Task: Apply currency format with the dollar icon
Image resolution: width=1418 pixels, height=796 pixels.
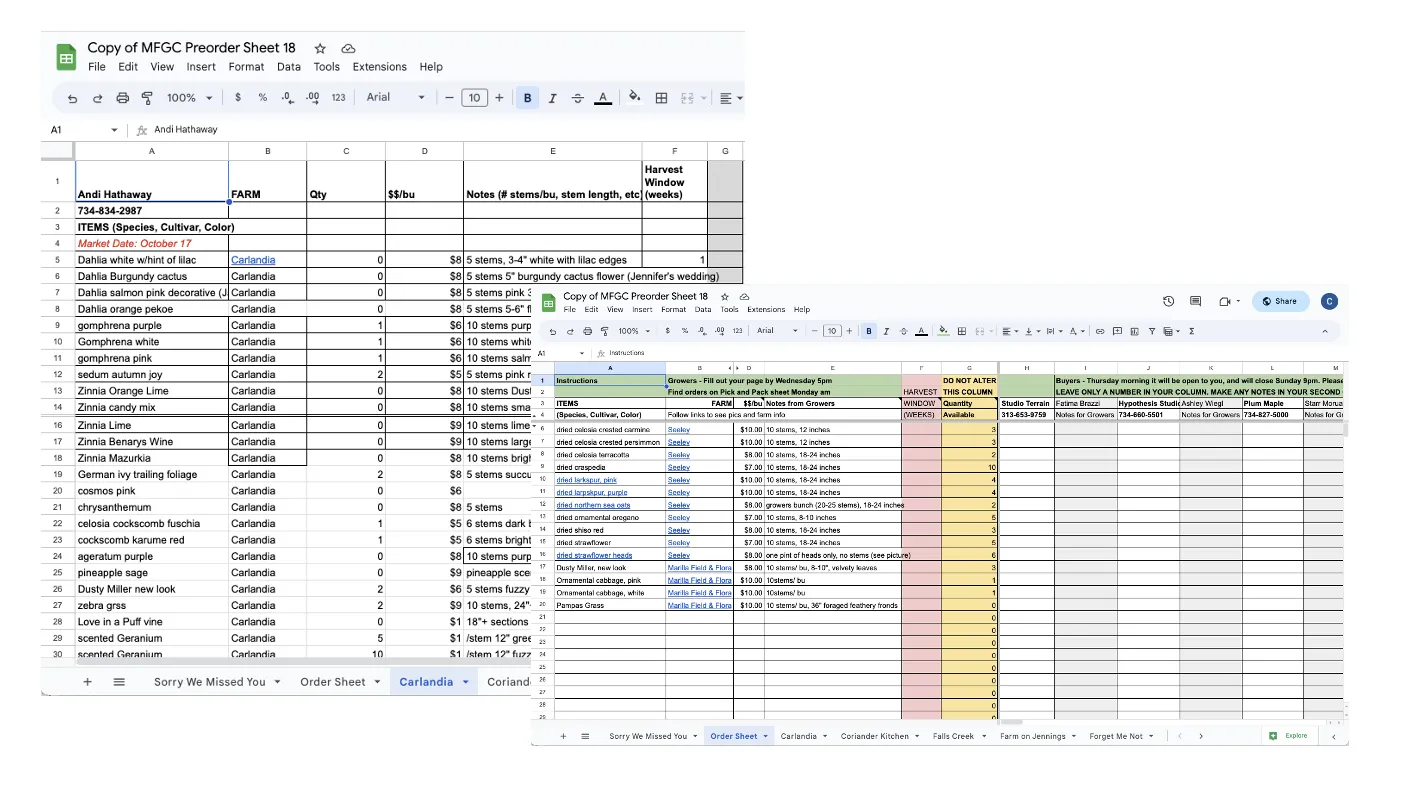Action: click(x=238, y=97)
